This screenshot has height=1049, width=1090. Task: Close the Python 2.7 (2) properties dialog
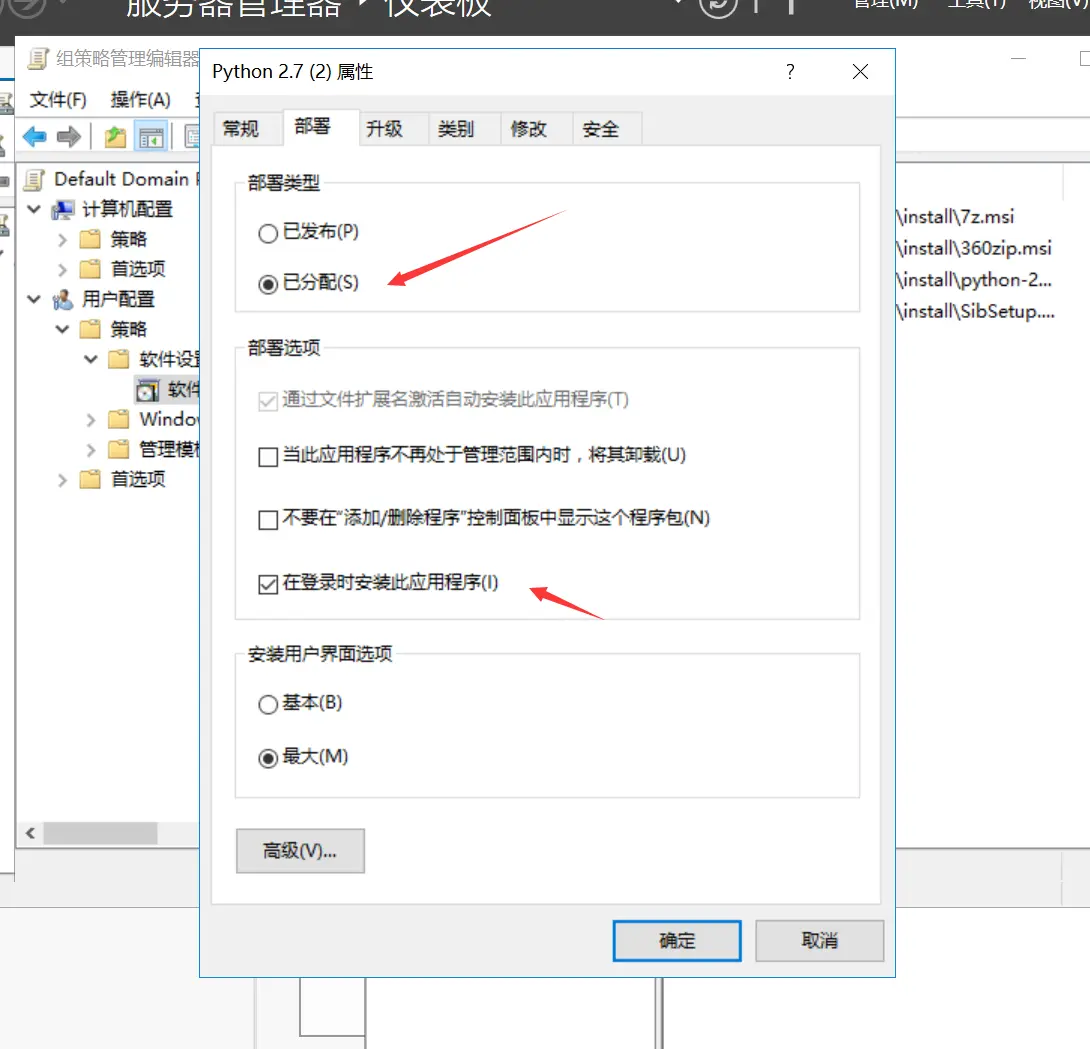click(x=860, y=72)
